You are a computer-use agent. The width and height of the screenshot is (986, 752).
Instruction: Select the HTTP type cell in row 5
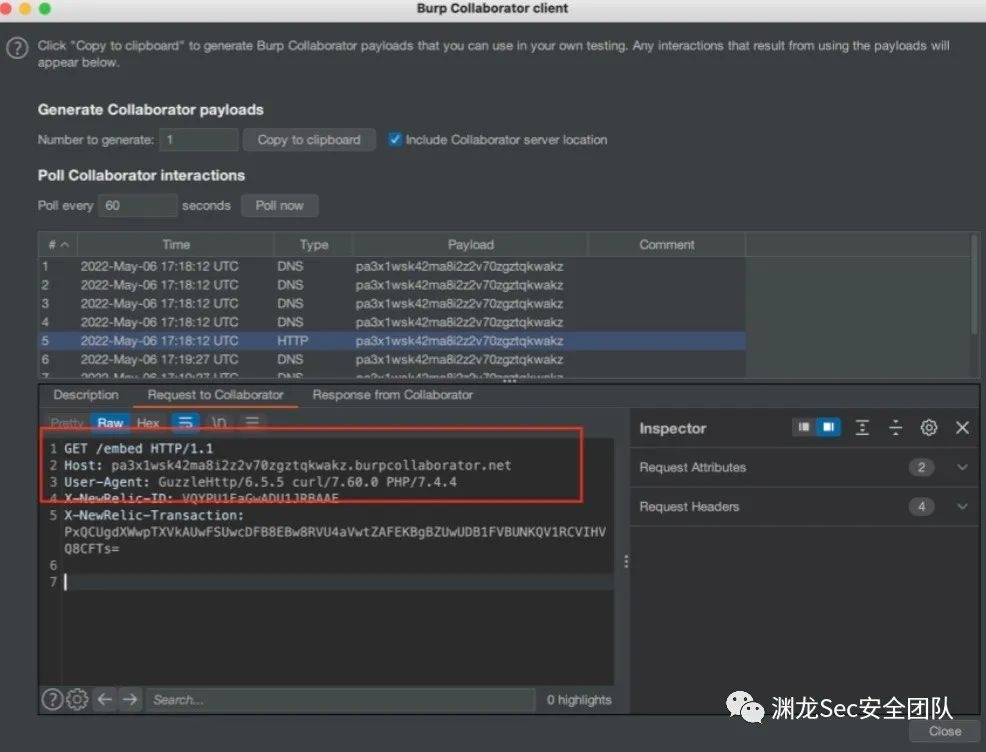292,341
